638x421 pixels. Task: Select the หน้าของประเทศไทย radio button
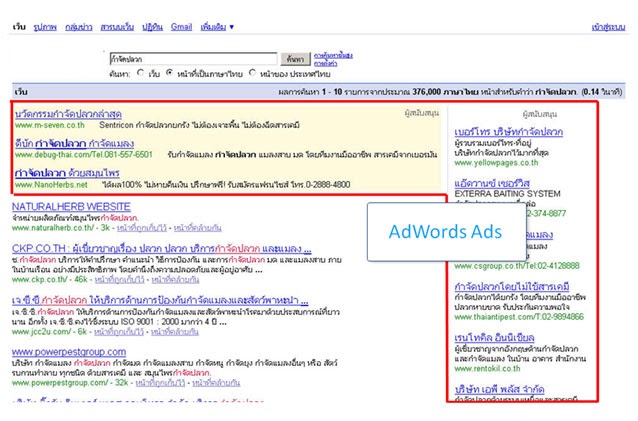pyautogui.click(x=253, y=73)
